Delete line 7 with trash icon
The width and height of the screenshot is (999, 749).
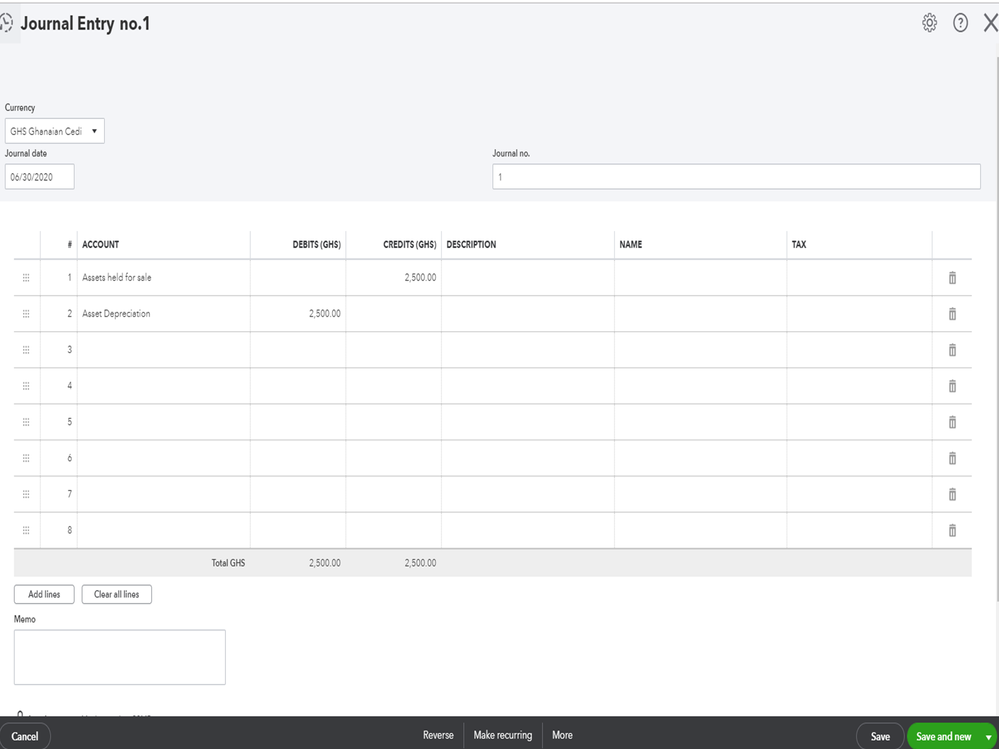click(x=952, y=494)
